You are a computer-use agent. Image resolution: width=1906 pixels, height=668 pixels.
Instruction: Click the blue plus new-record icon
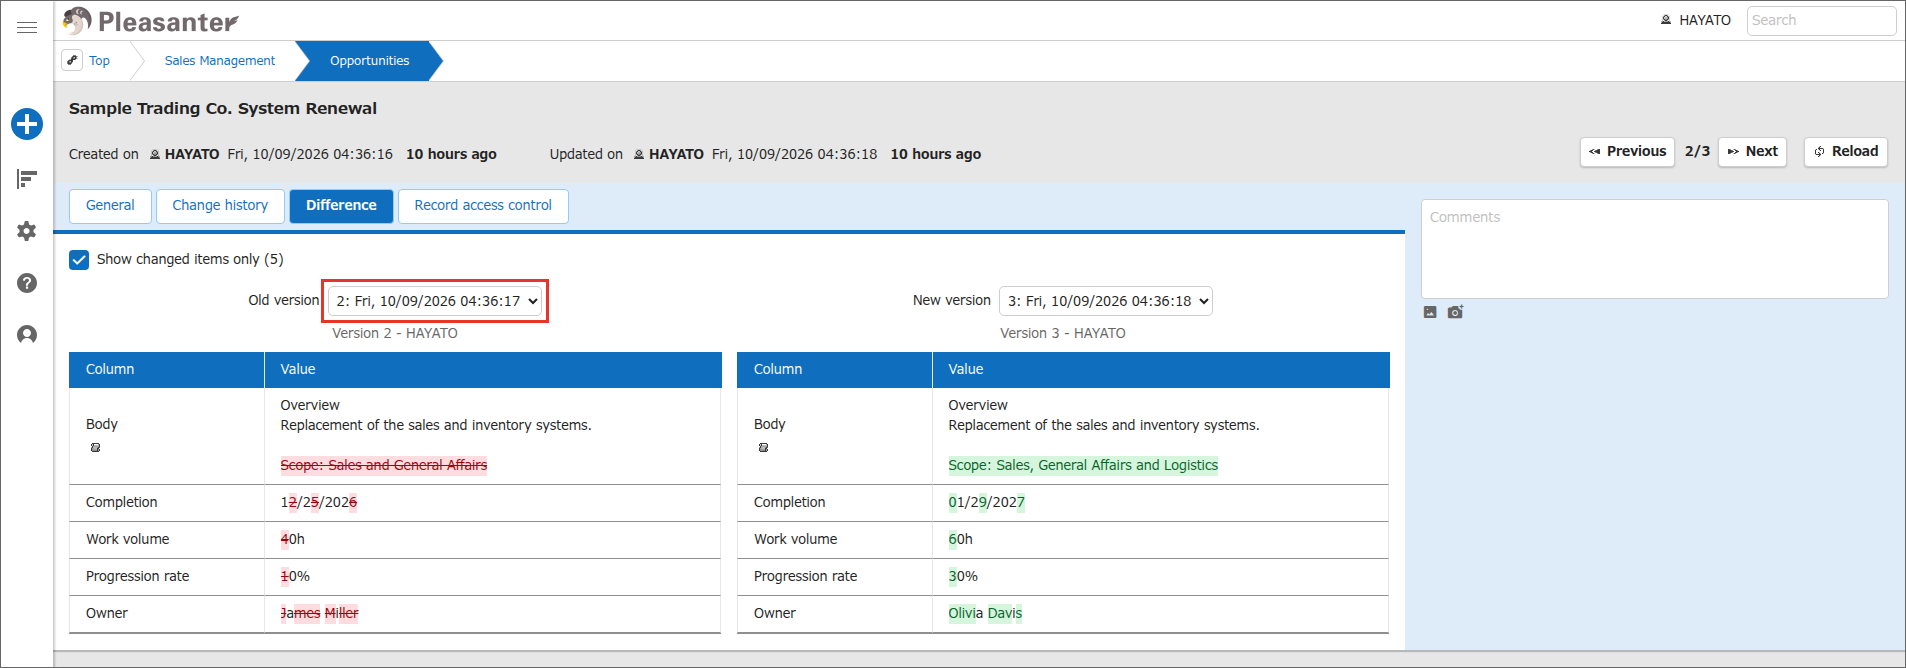click(x=27, y=124)
